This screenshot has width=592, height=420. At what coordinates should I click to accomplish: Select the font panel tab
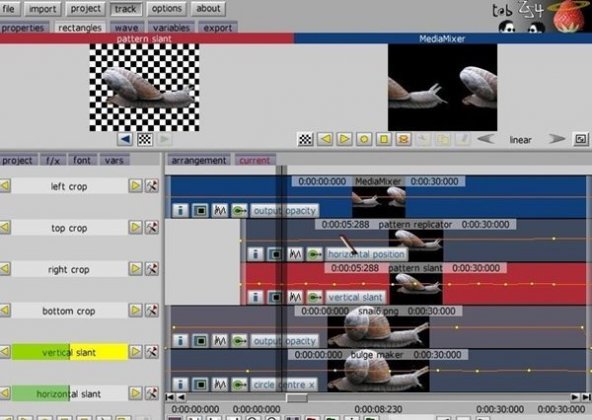pyautogui.click(x=82, y=160)
